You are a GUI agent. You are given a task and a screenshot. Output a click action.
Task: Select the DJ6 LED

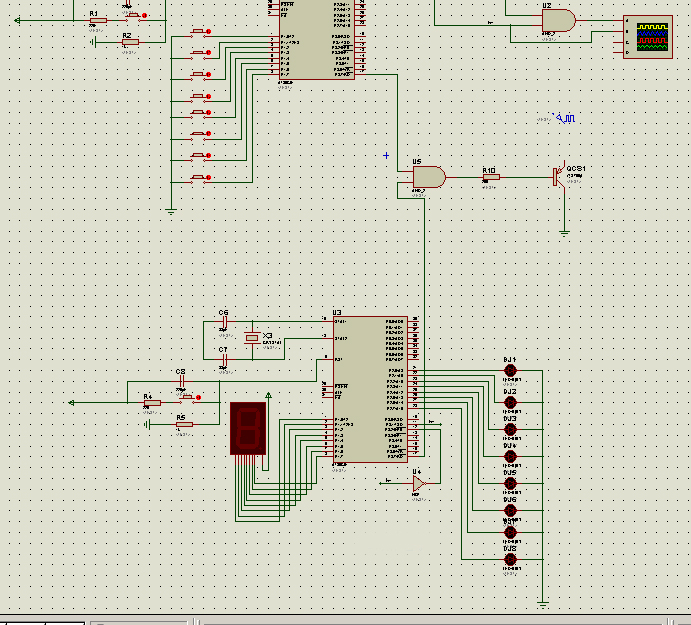[x=510, y=510]
